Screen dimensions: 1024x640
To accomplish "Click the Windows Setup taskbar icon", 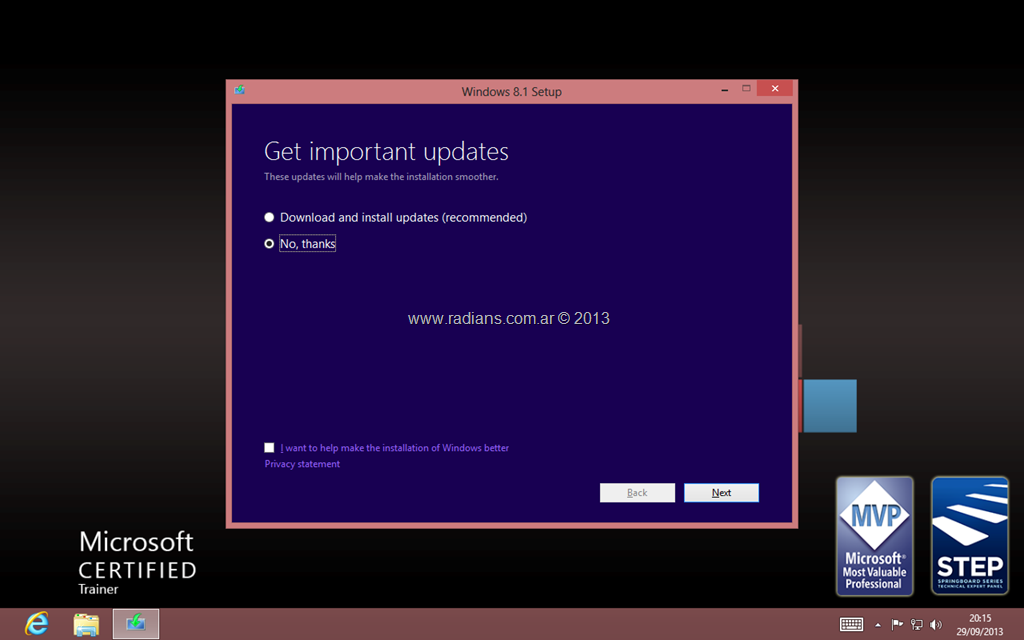I will 135,624.
